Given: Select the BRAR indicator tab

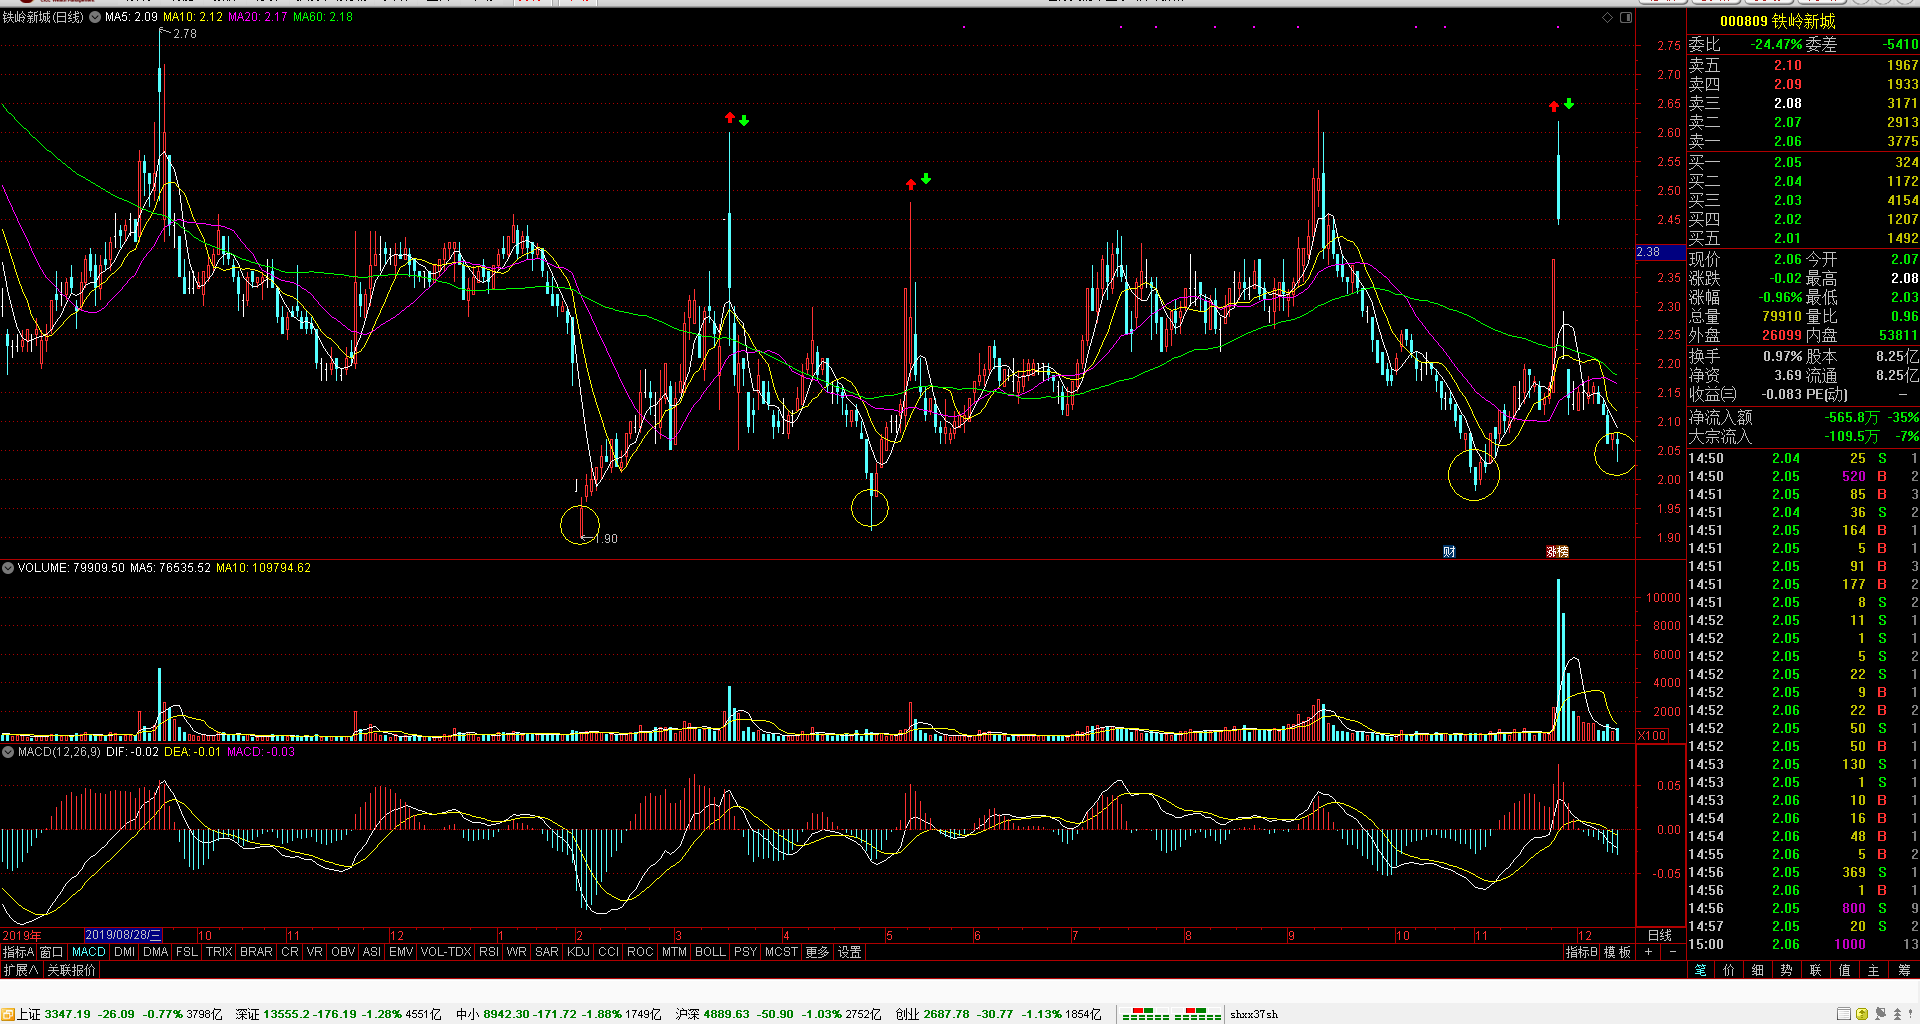Looking at the screenshot, I should [257, 952].
